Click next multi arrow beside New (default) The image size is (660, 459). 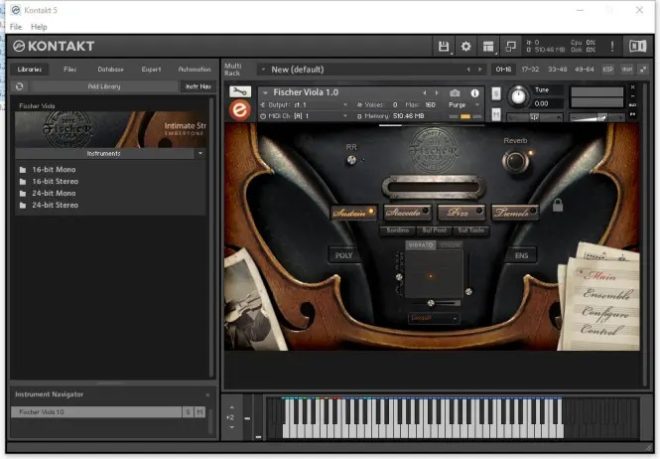(479, 69)
